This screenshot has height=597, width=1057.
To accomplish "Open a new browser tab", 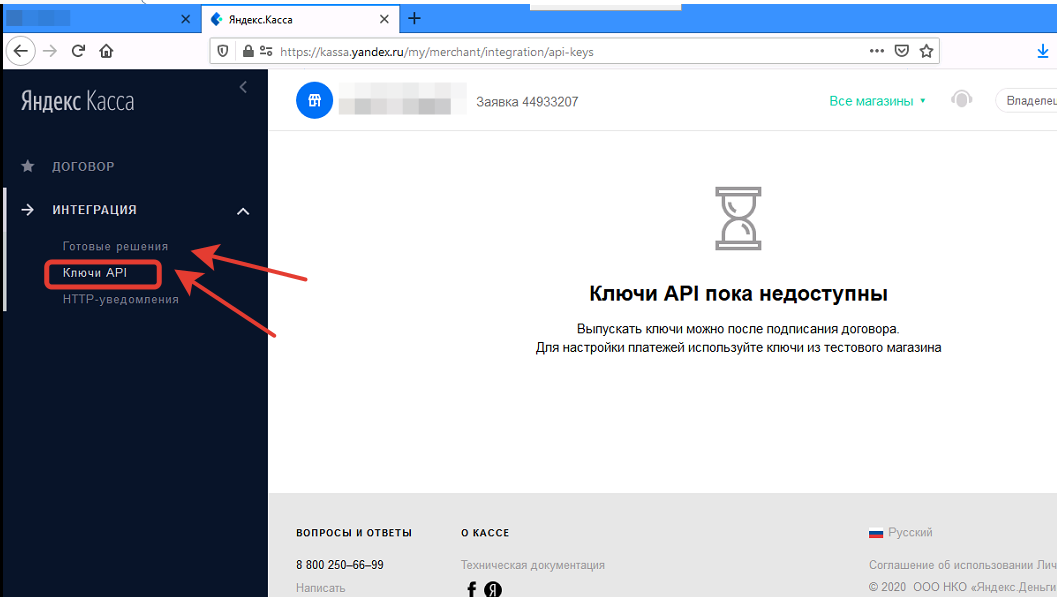I will pos(415,19).
